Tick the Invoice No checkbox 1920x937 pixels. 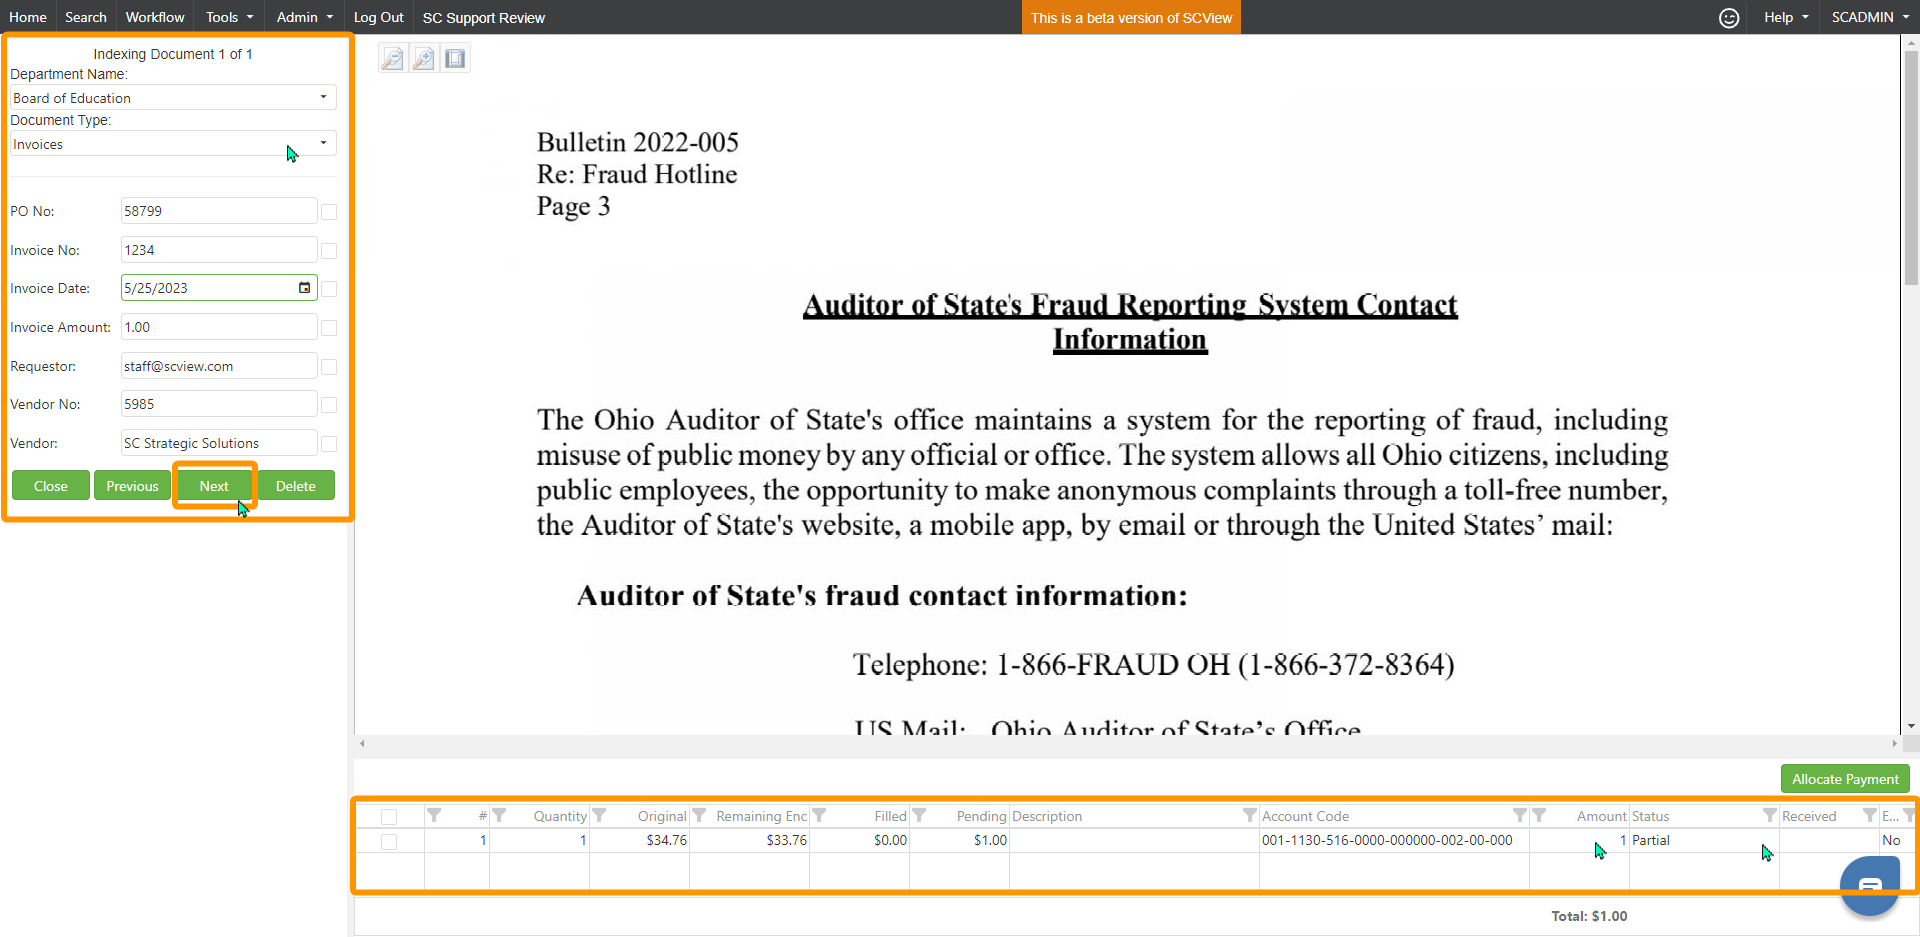329,251
